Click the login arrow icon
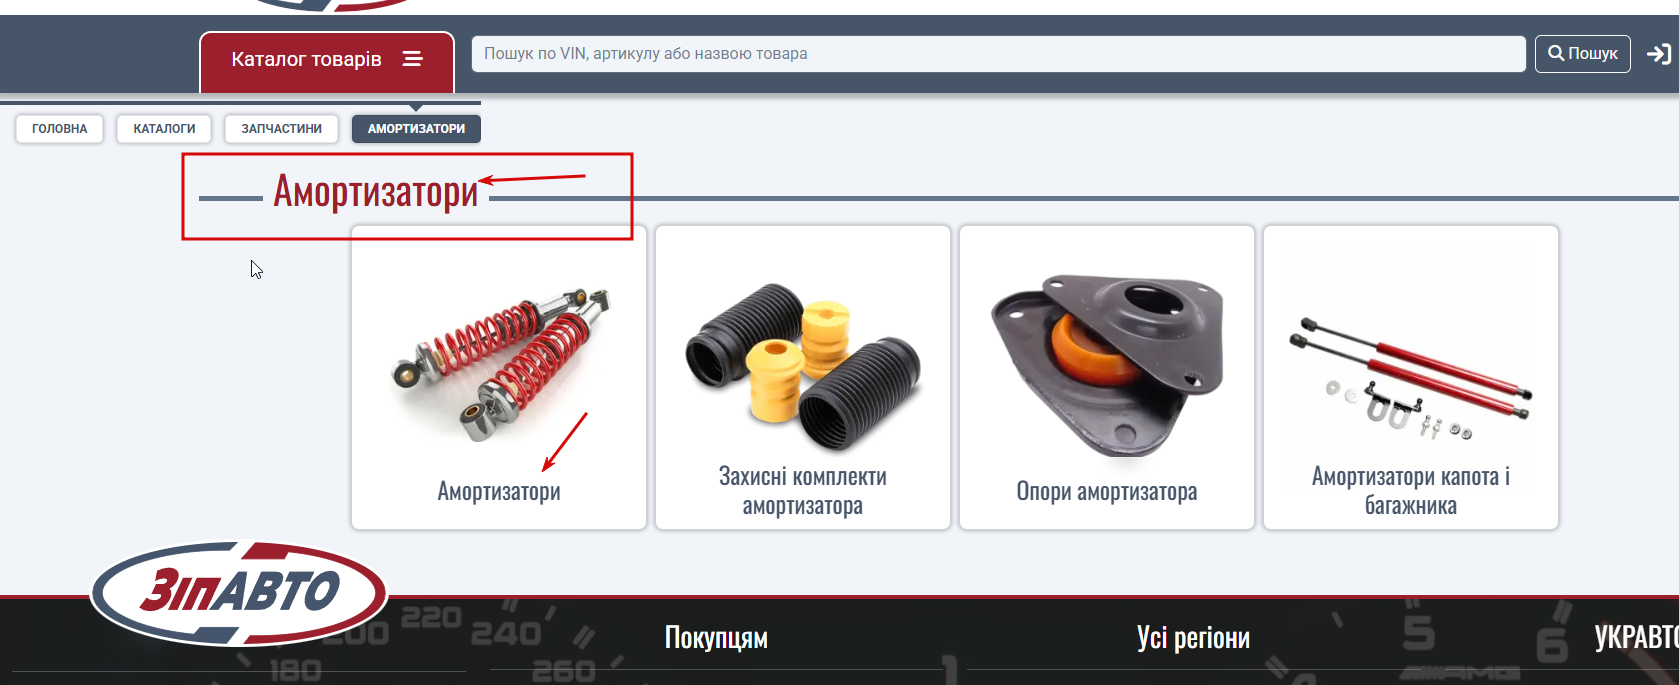Viewport: 1679px width, 685px height. pos(1659,54)
